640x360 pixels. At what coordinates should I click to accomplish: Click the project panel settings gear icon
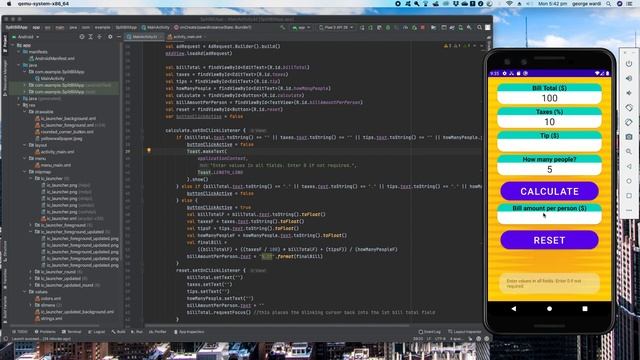tap(110, 37)
